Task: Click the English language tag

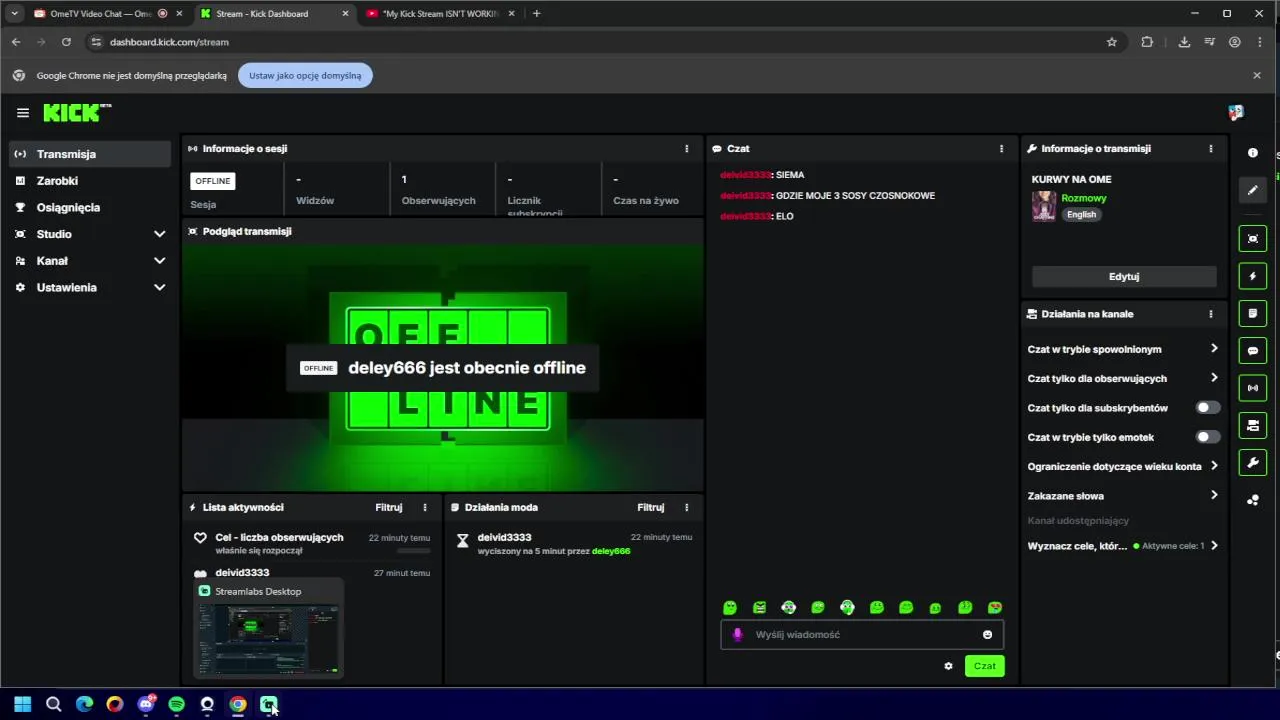Action: pos(1081,215)
